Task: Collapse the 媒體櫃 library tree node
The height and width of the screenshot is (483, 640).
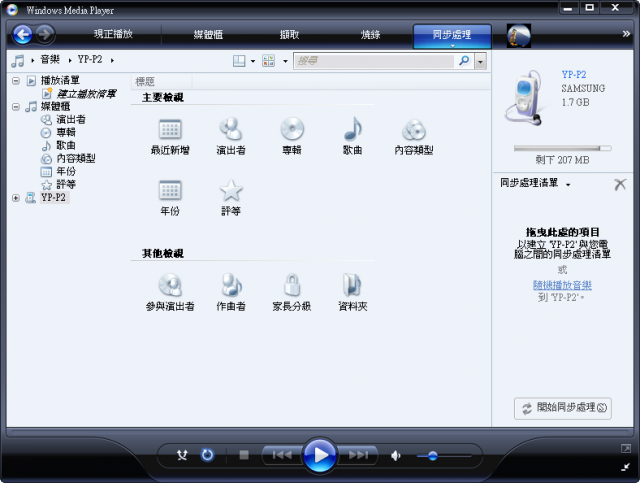Action: (x=16, y=107)
